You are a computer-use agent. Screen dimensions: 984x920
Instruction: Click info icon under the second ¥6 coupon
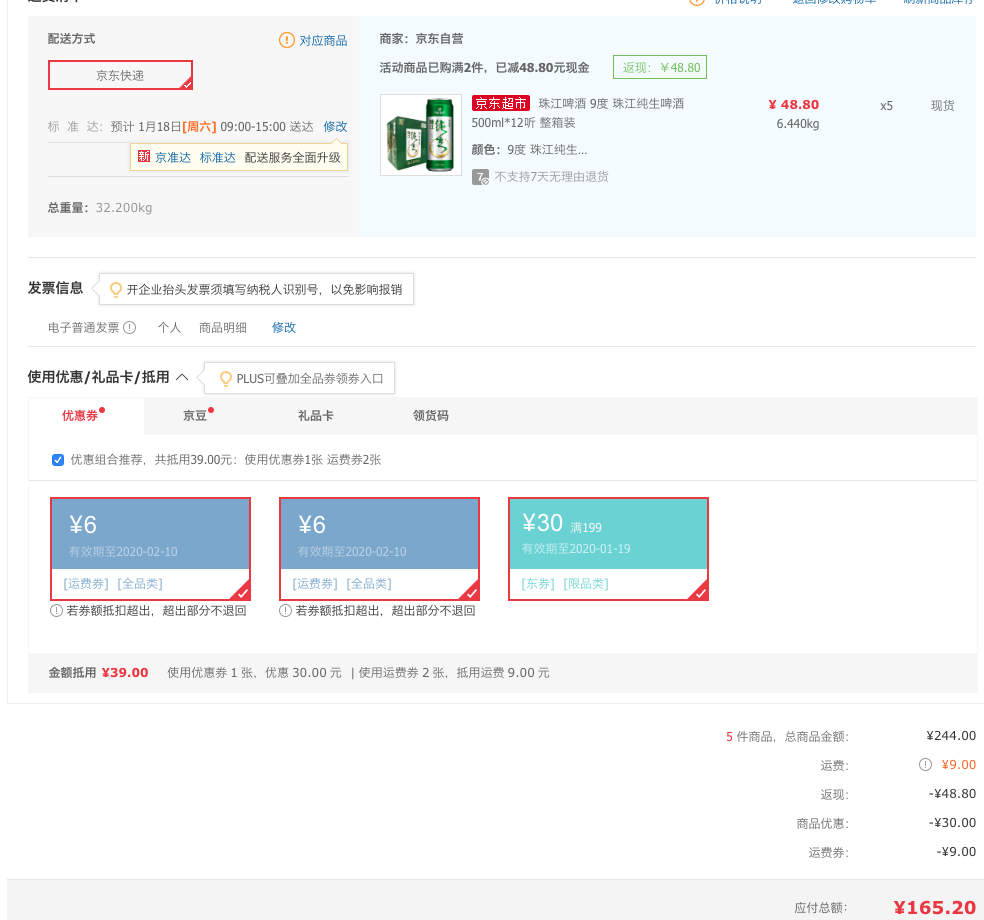pos(286,611)
